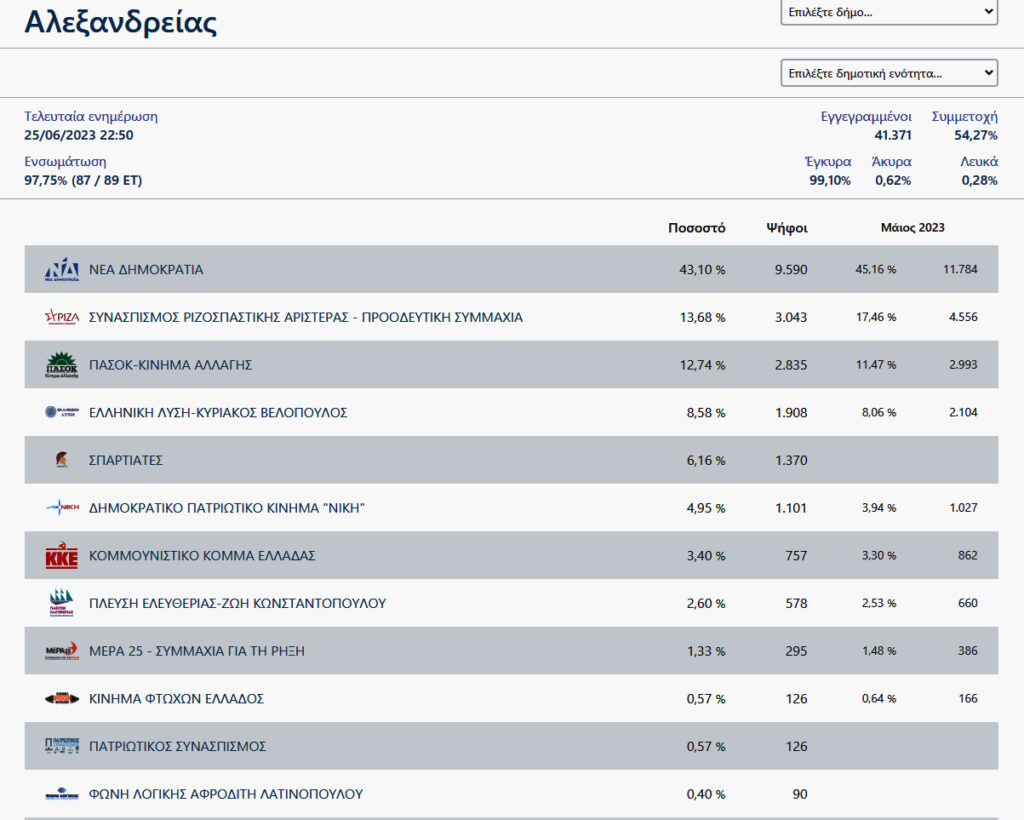Click ΜέΡΑ25 vote count 295
1024x820 pixels.
[796, 651]
